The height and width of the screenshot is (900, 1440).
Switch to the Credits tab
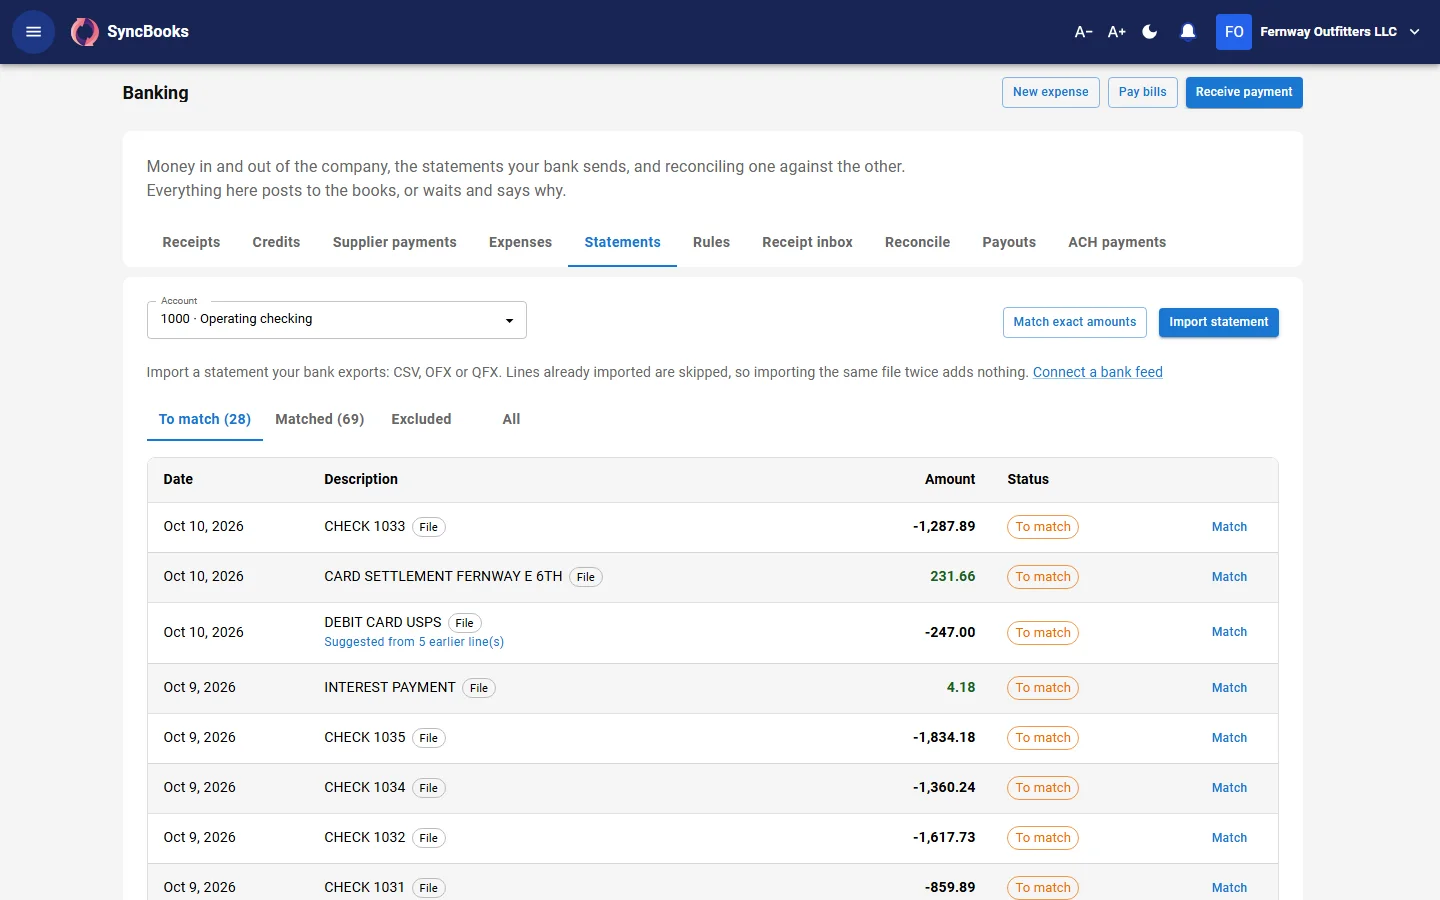[x=276, y=242]
